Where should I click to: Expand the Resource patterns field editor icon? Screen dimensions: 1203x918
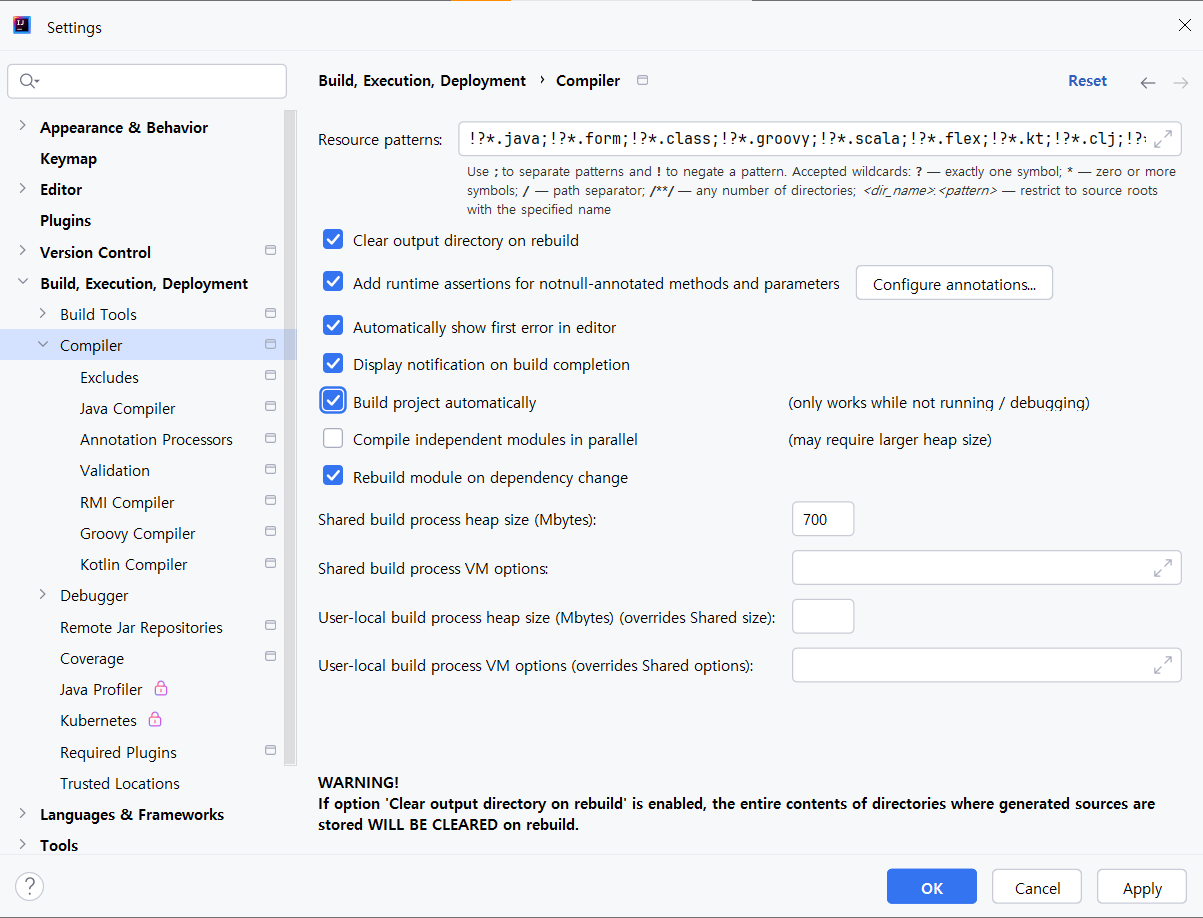[1163, 139]
